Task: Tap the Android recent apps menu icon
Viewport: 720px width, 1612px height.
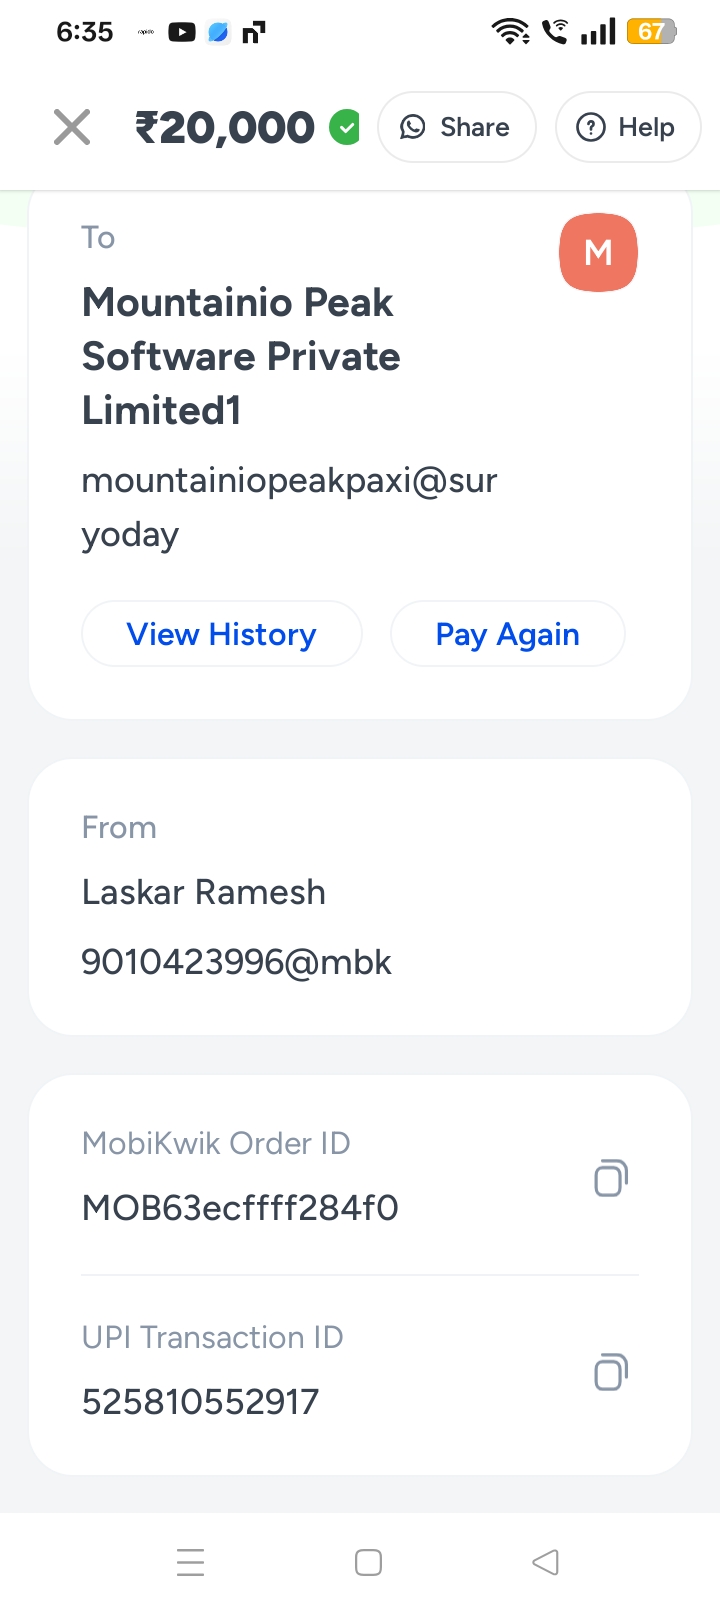Action: (190, 1562)
